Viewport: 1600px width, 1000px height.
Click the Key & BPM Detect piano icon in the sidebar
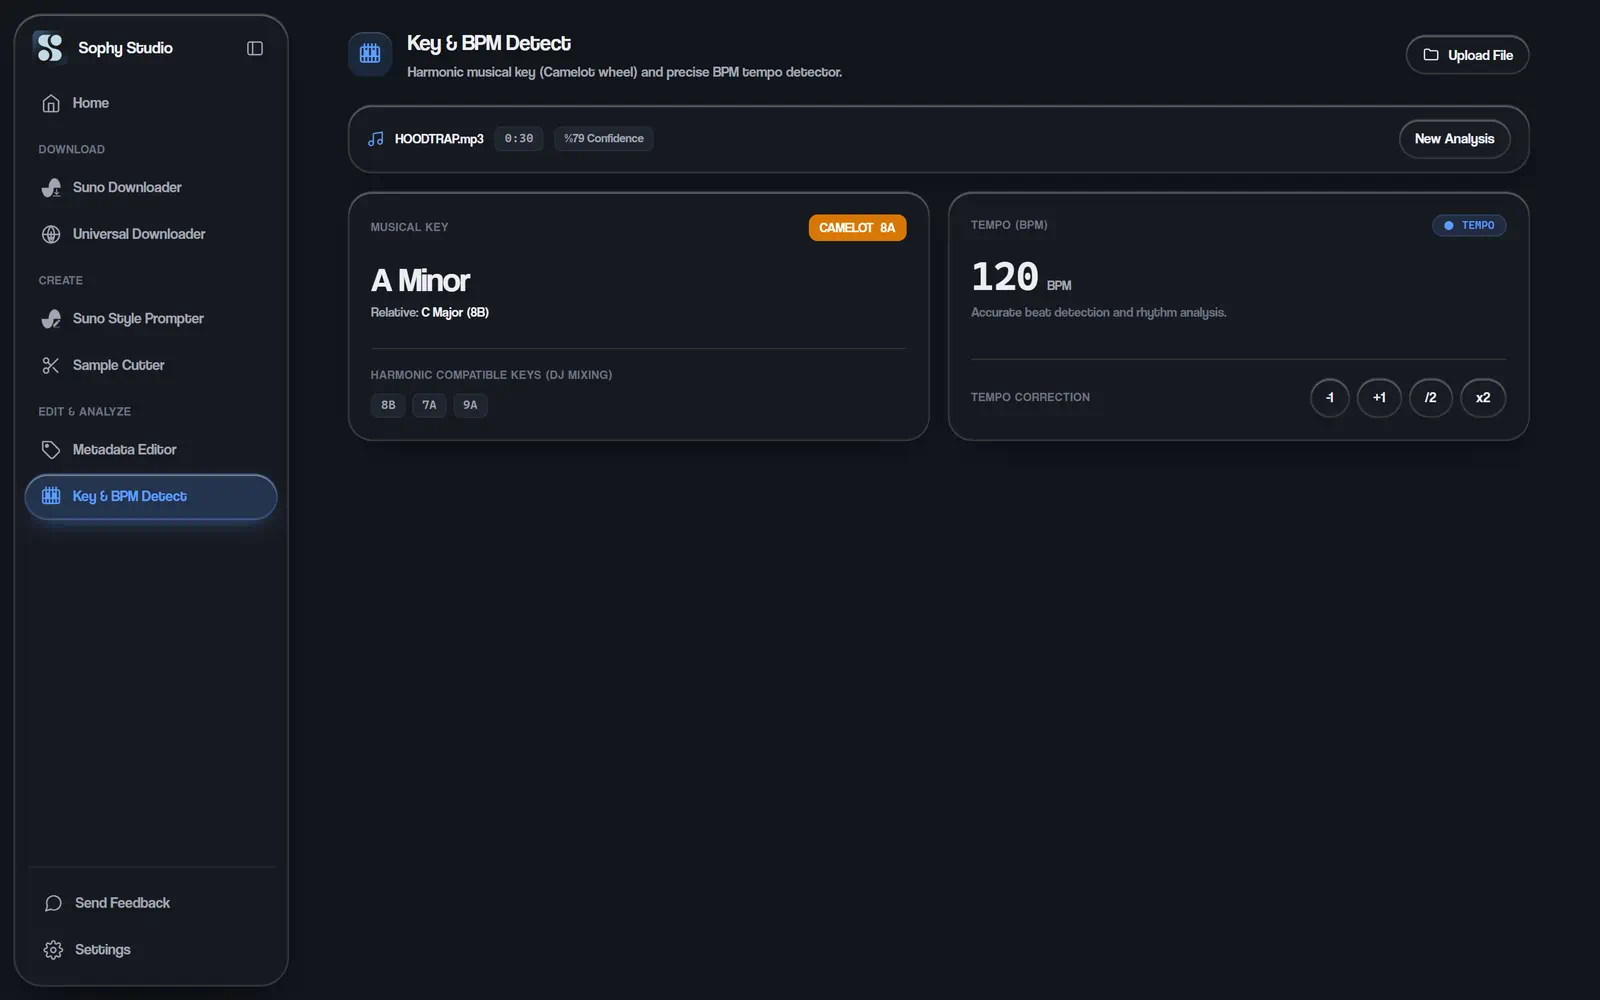click(51, 496)
